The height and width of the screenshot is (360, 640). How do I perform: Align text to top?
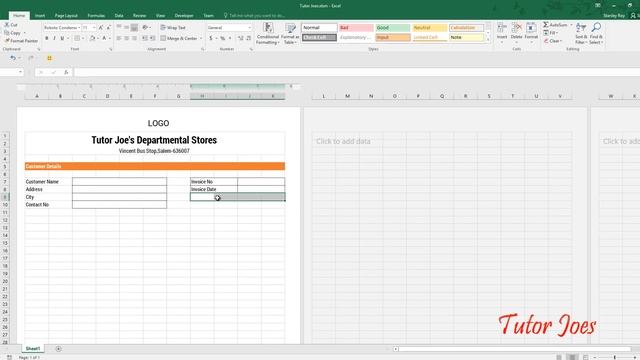point(119,27)
